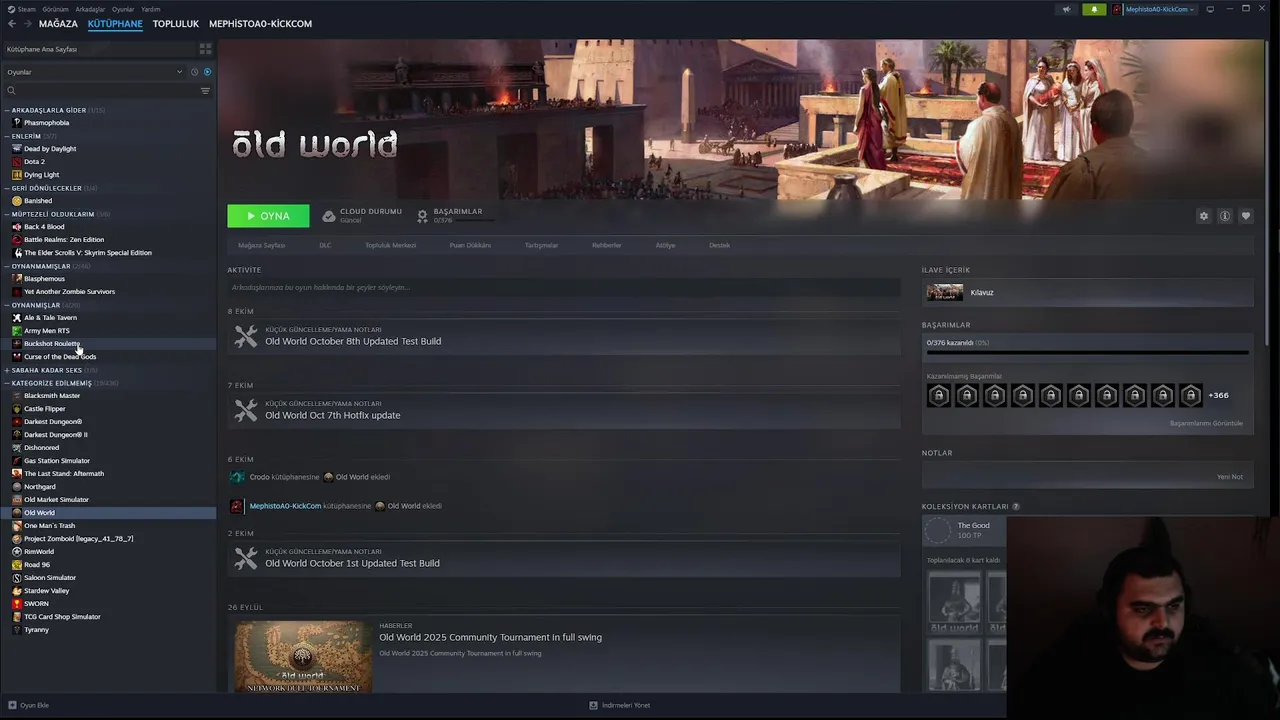This screenshot has height=720, width=1280.
Task: Open advanced filter settings icon
Action: tap(205, 91)
